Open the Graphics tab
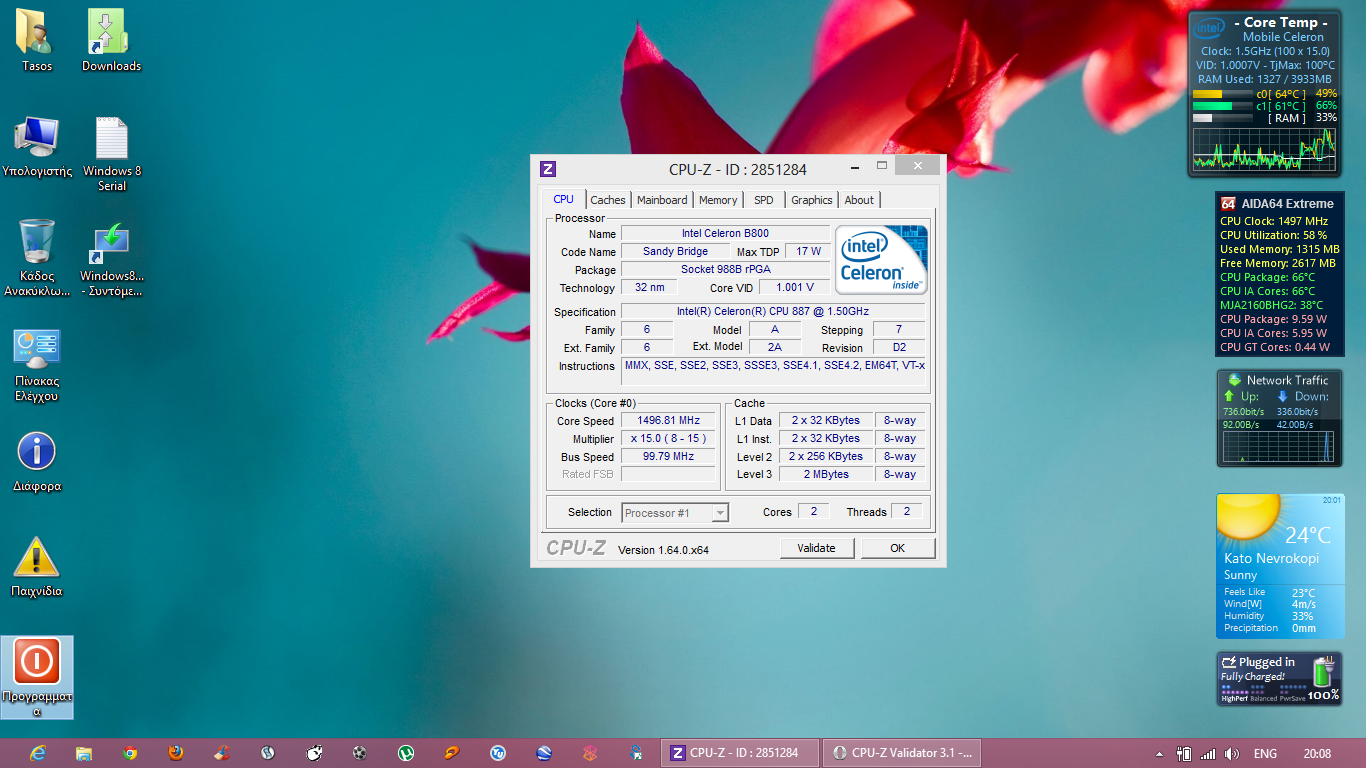1366x768 pixels. point(812,200)
